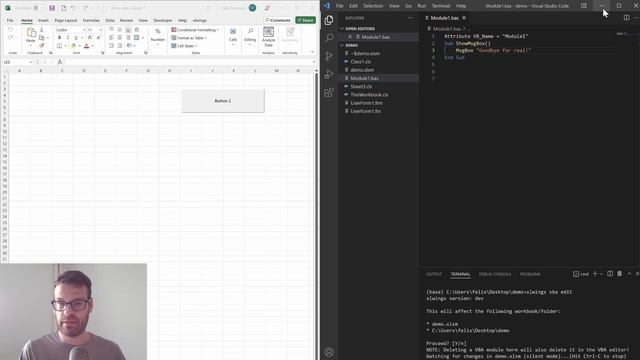Open the Cell Styles dropdown

point(184,46)
